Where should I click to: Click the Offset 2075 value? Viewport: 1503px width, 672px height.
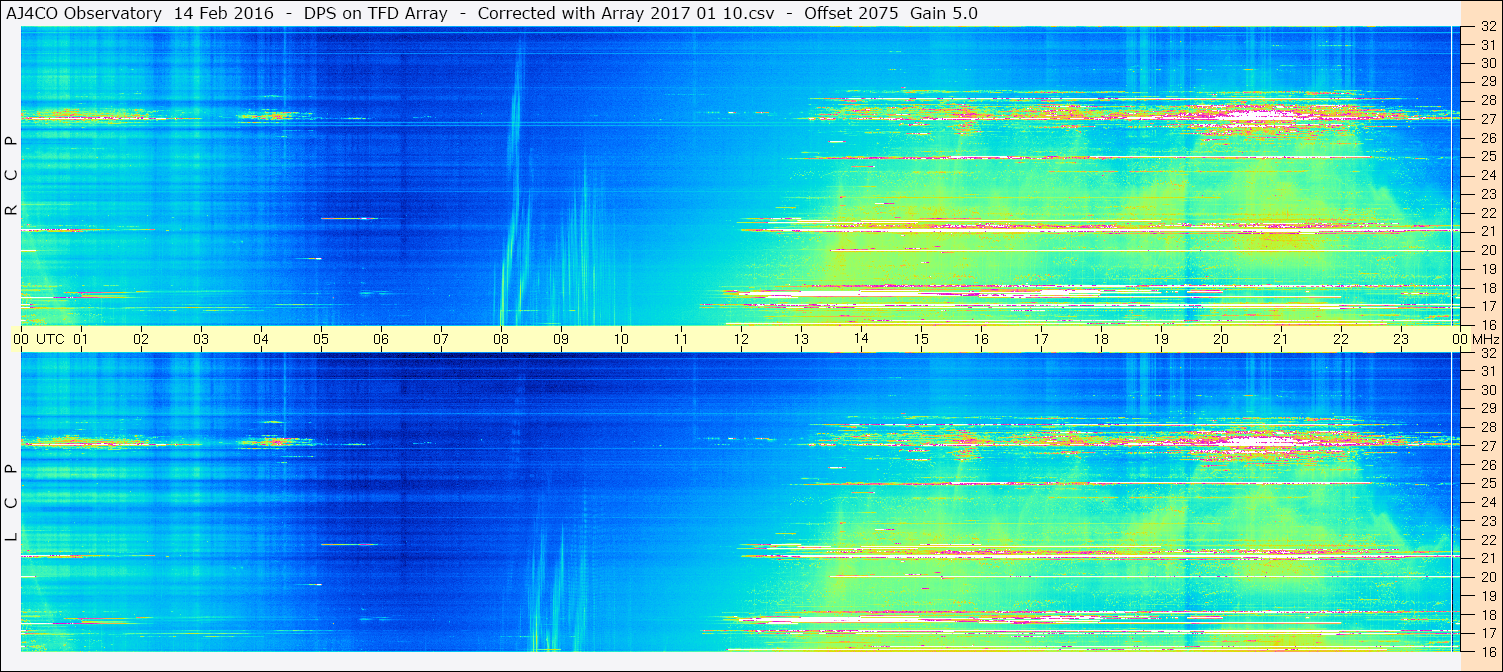pyautogui.click(x=850, y=13)
